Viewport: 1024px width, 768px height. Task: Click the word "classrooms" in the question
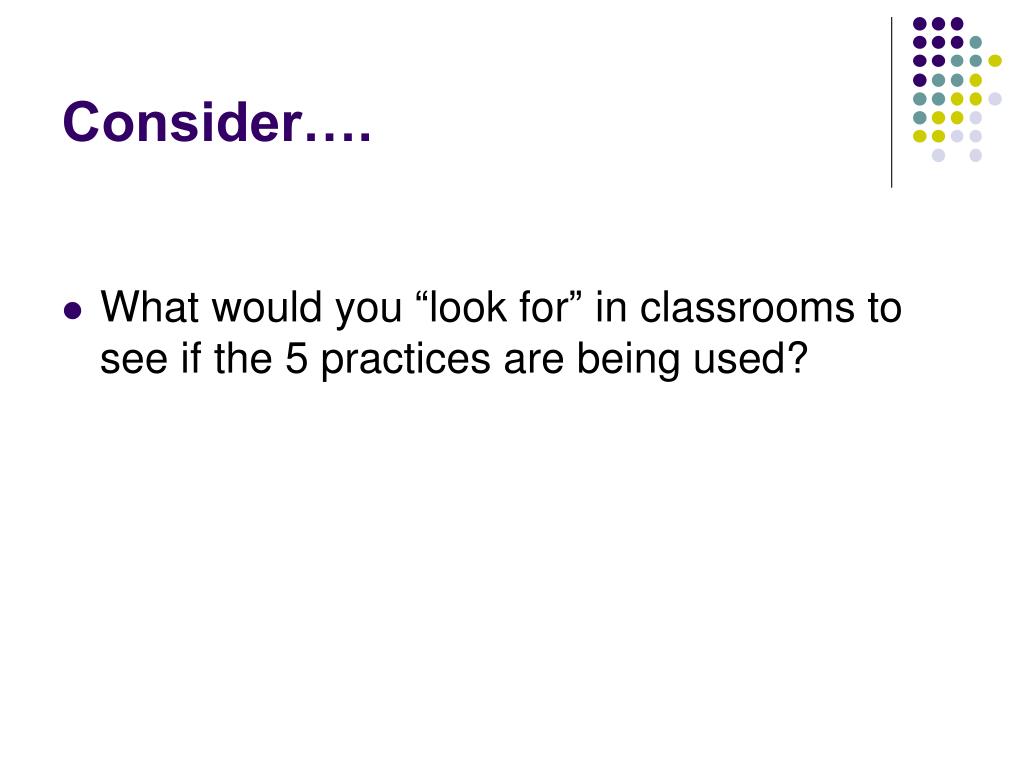point(746,306)
